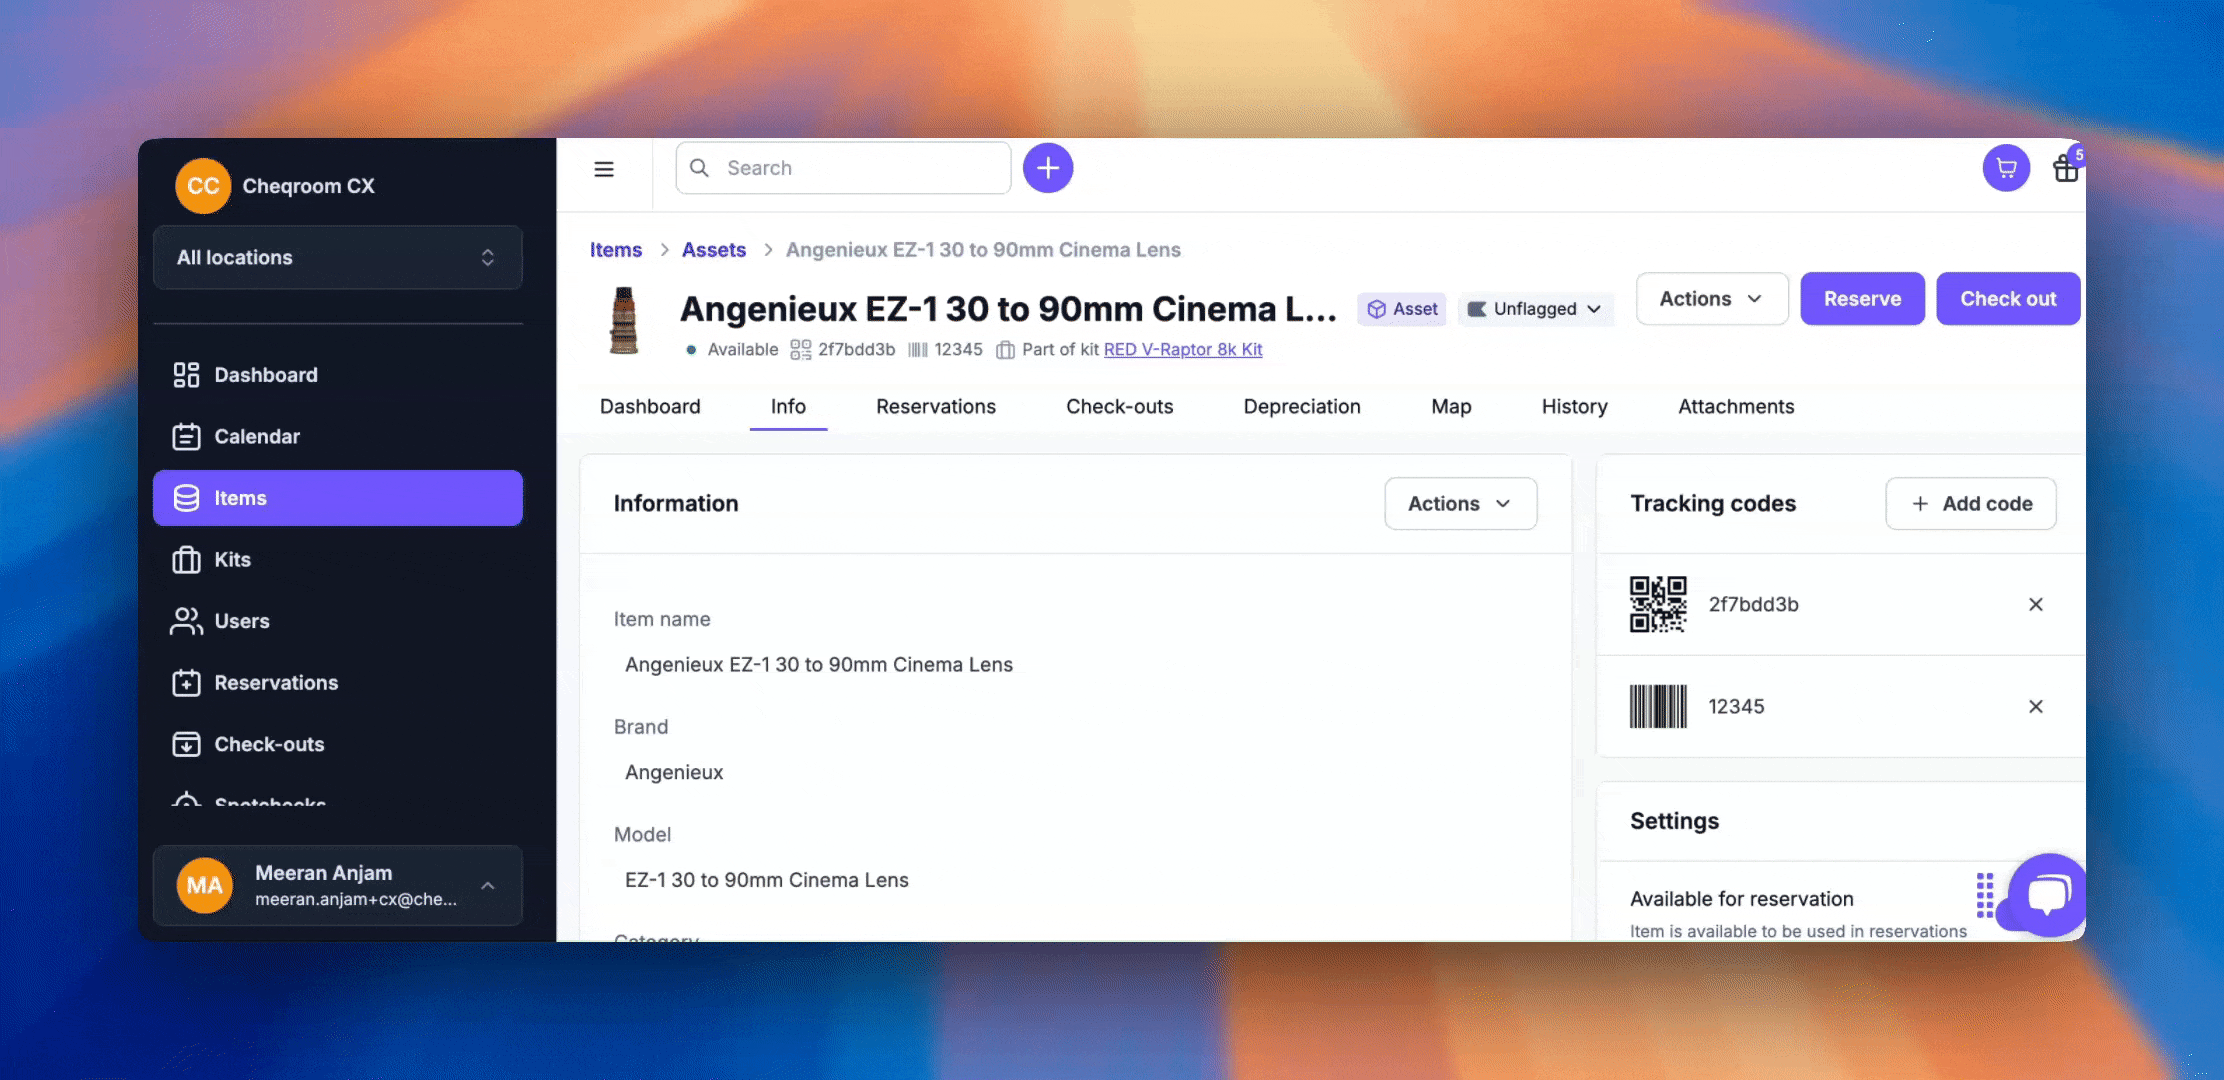Click the dotted grip handle near chat
This screenshot has width=2224, height=1080.
(1985, 895)
